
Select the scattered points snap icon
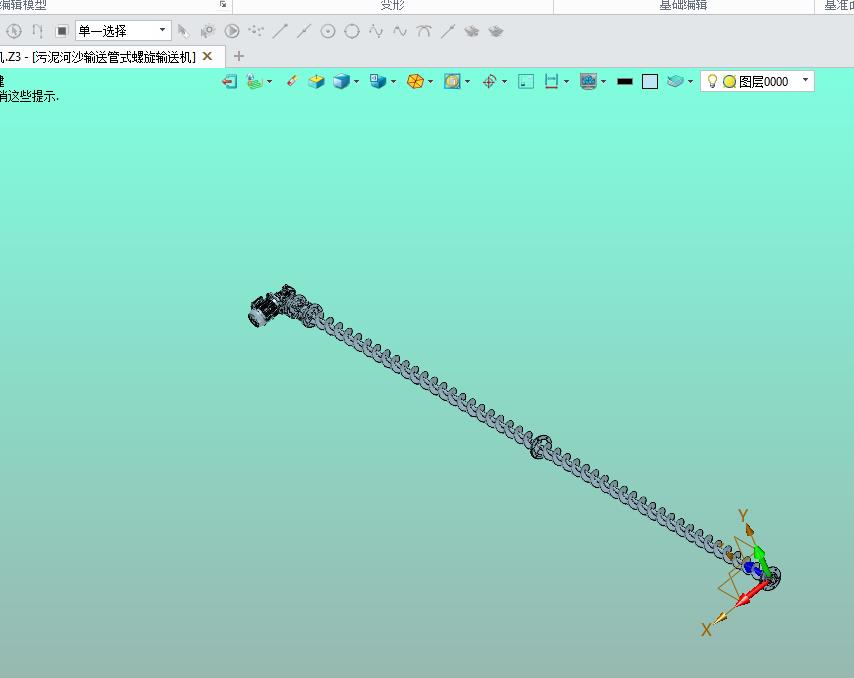coord(256,31)
